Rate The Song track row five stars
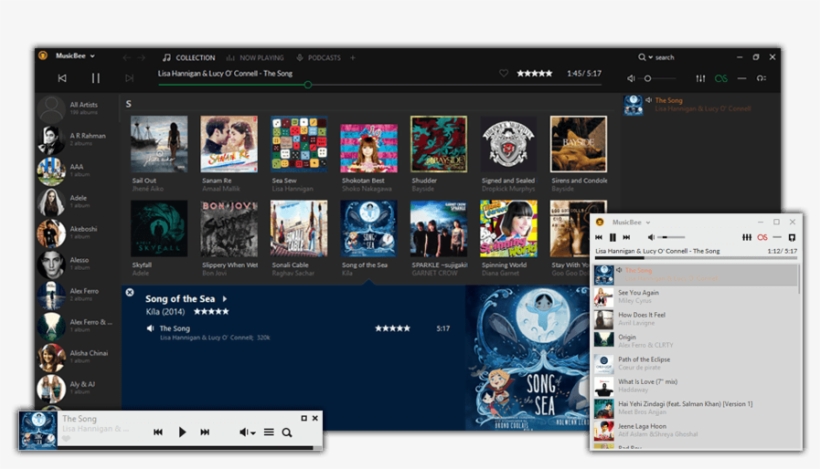The height and width of the screenshot is (469, 820). pos(392,328)
